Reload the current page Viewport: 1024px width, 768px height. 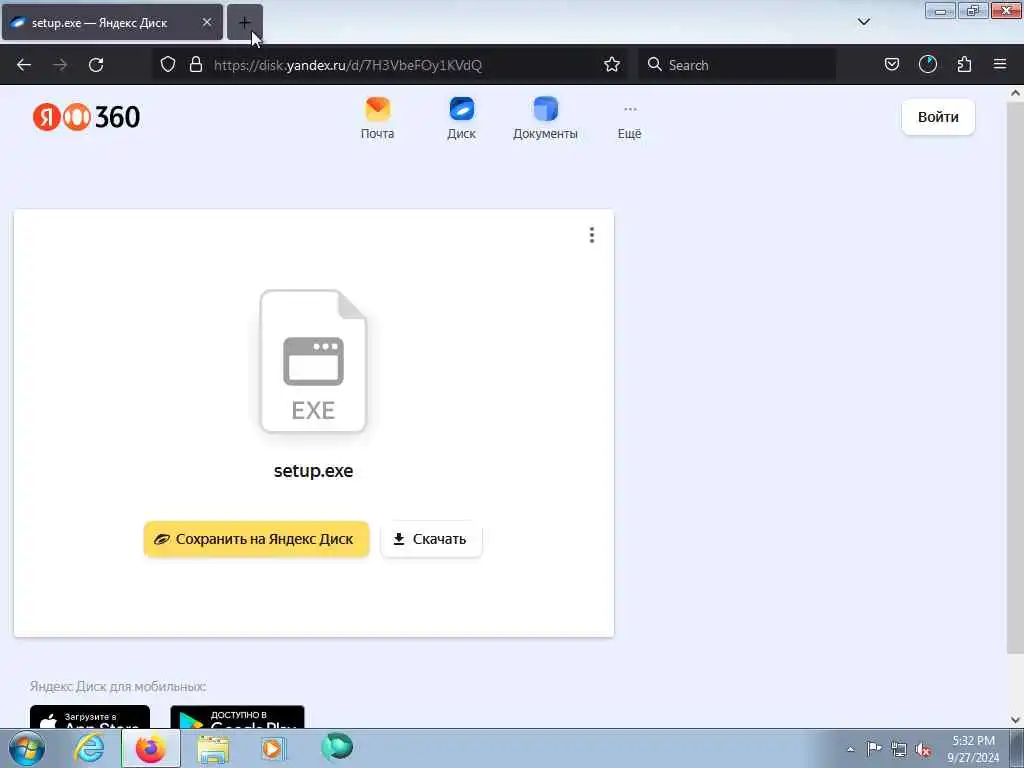click(x=96, y=65)
